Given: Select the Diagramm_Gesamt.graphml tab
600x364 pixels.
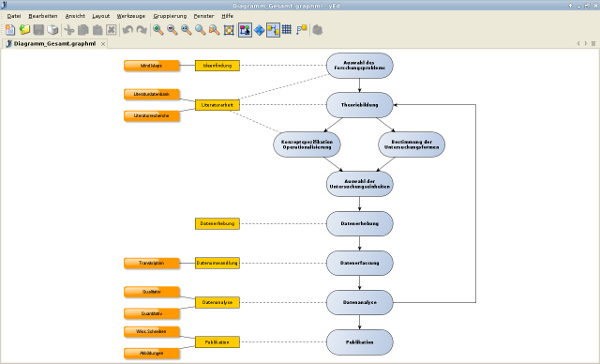Looking at the screenshot, I should pyautogui.click(x=55, y=44).
